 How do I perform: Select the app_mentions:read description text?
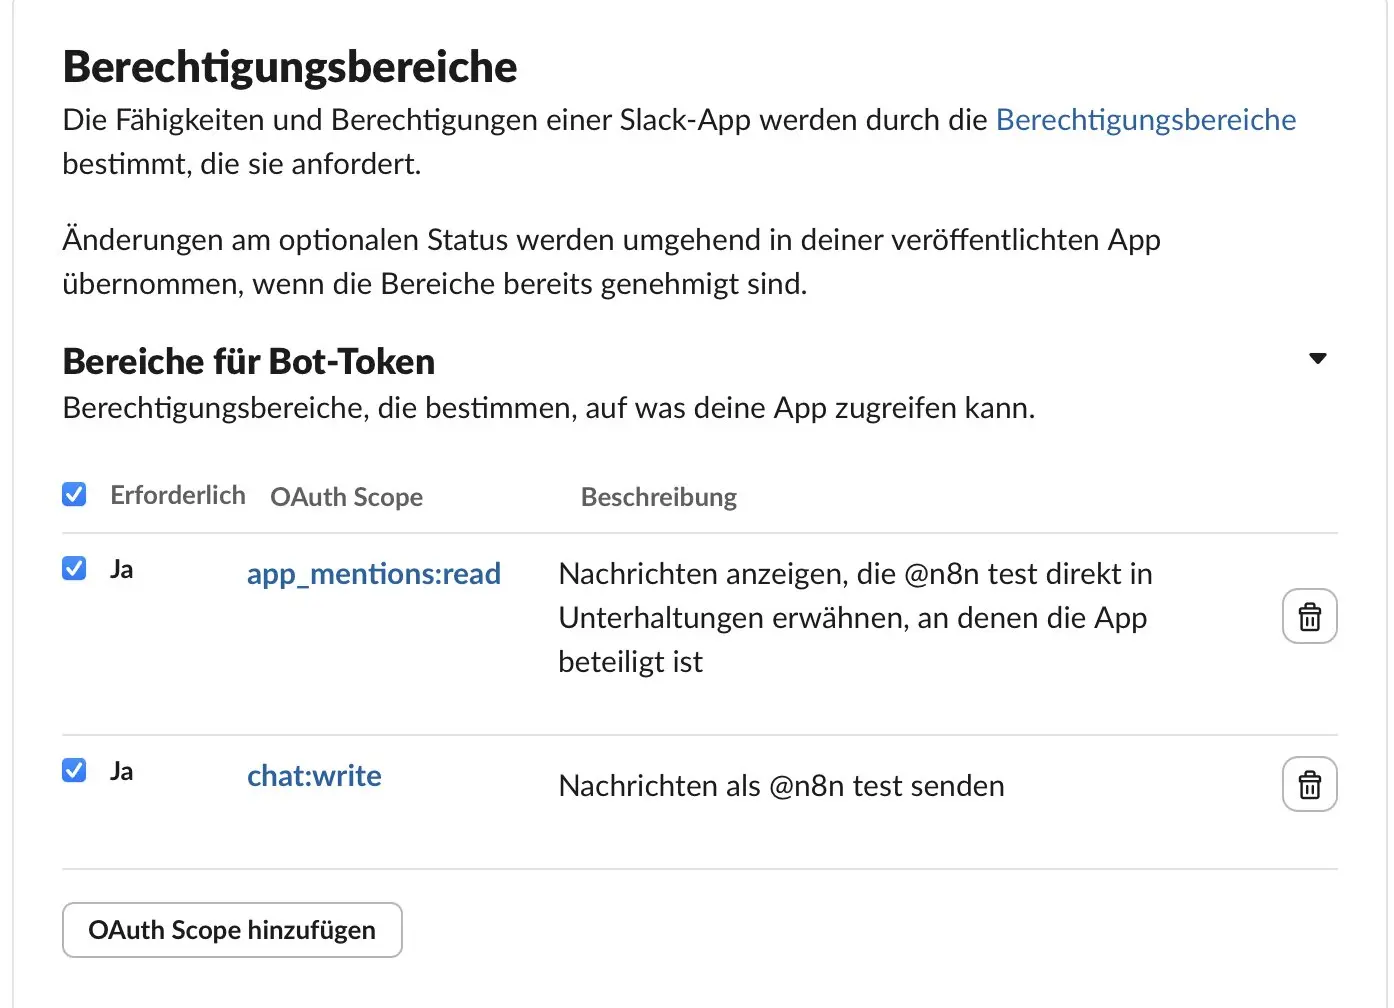coord(855,617)
